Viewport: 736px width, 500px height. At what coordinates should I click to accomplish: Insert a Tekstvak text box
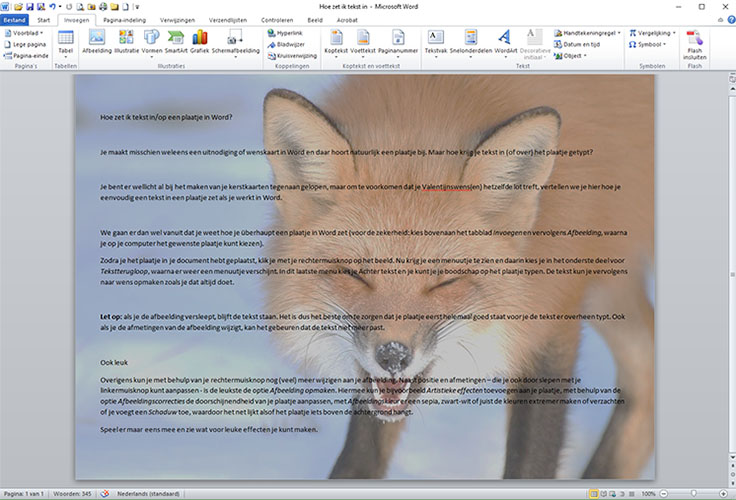436,42
